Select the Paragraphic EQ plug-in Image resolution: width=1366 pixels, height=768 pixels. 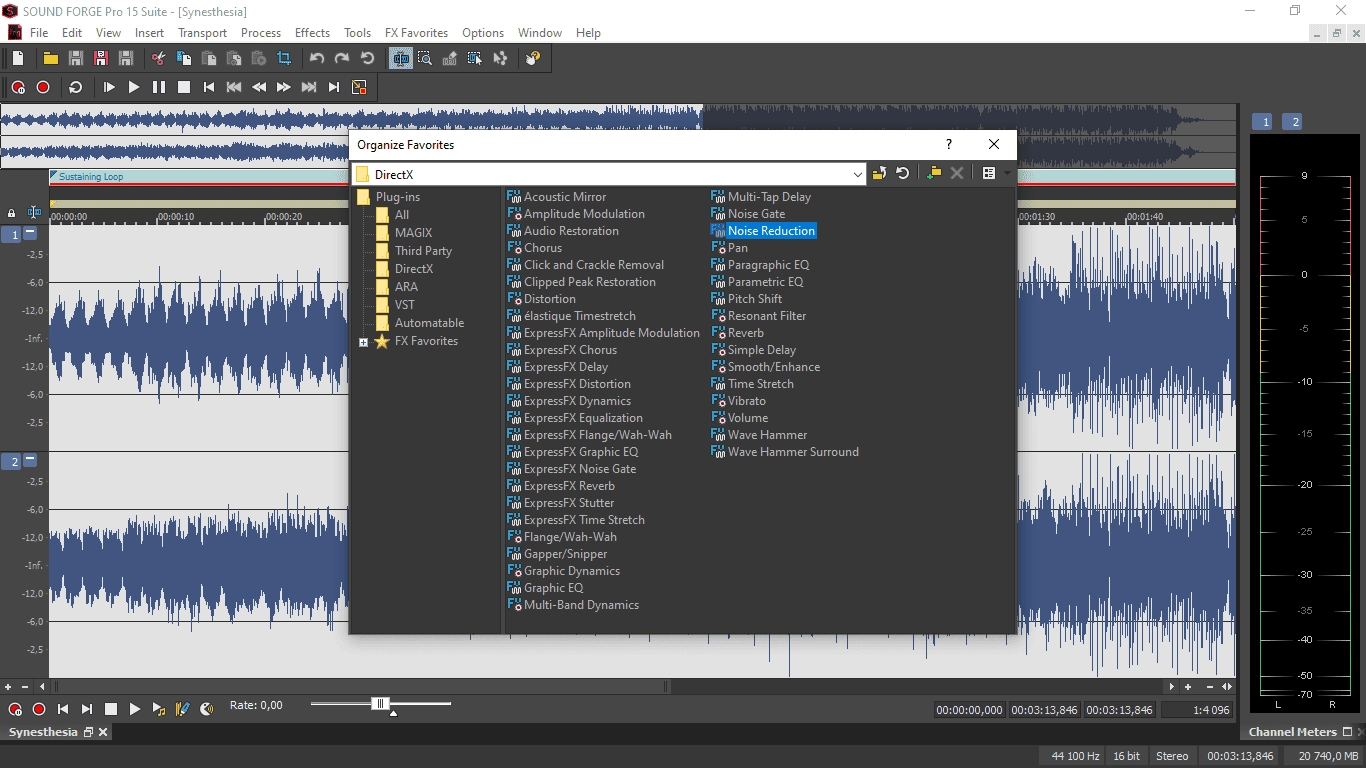(x=760, y=265)
